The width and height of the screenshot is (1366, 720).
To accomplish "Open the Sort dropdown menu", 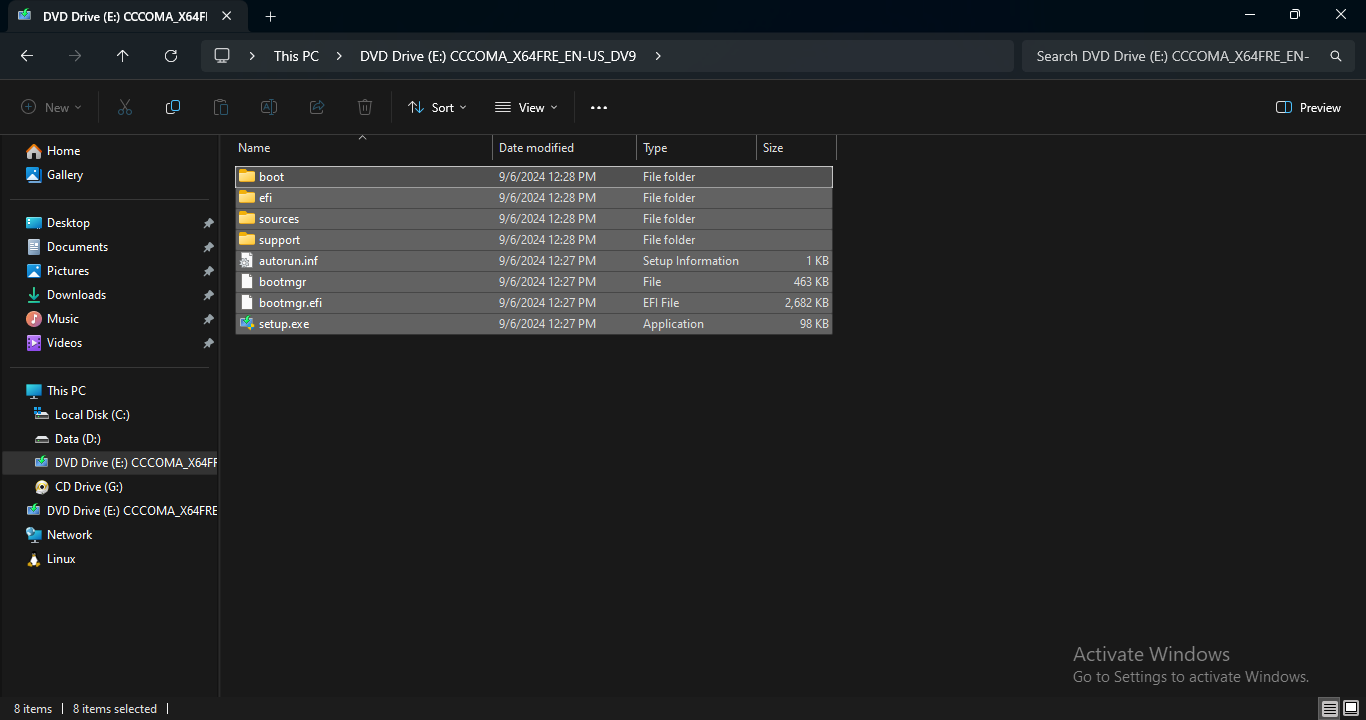I will 437,107.
